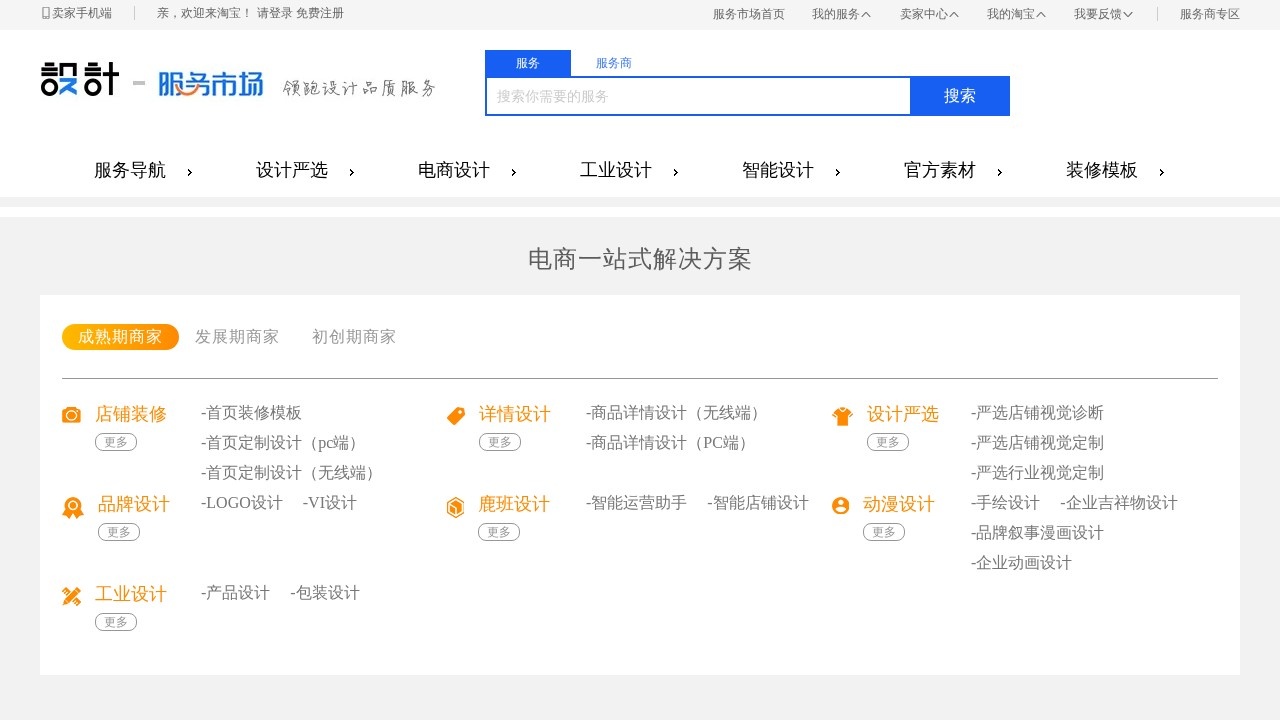This screenshot has height=720, width=1280.
Task: Open 服务商专区 link
Action: 1210,14
